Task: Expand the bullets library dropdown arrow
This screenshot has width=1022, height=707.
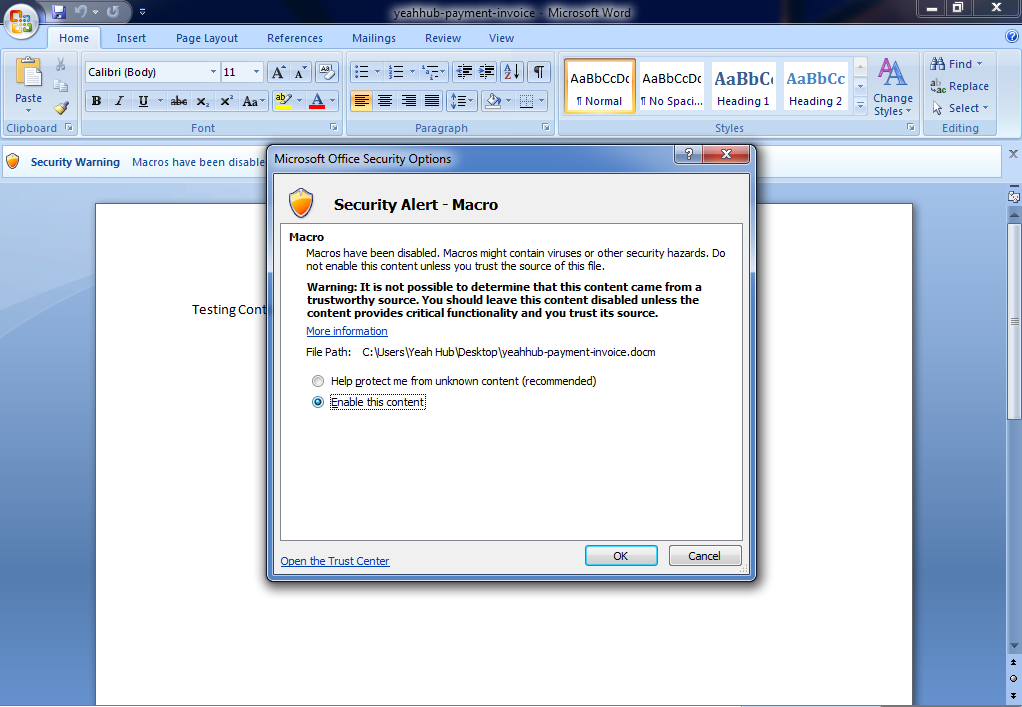Action: (377, 72)
